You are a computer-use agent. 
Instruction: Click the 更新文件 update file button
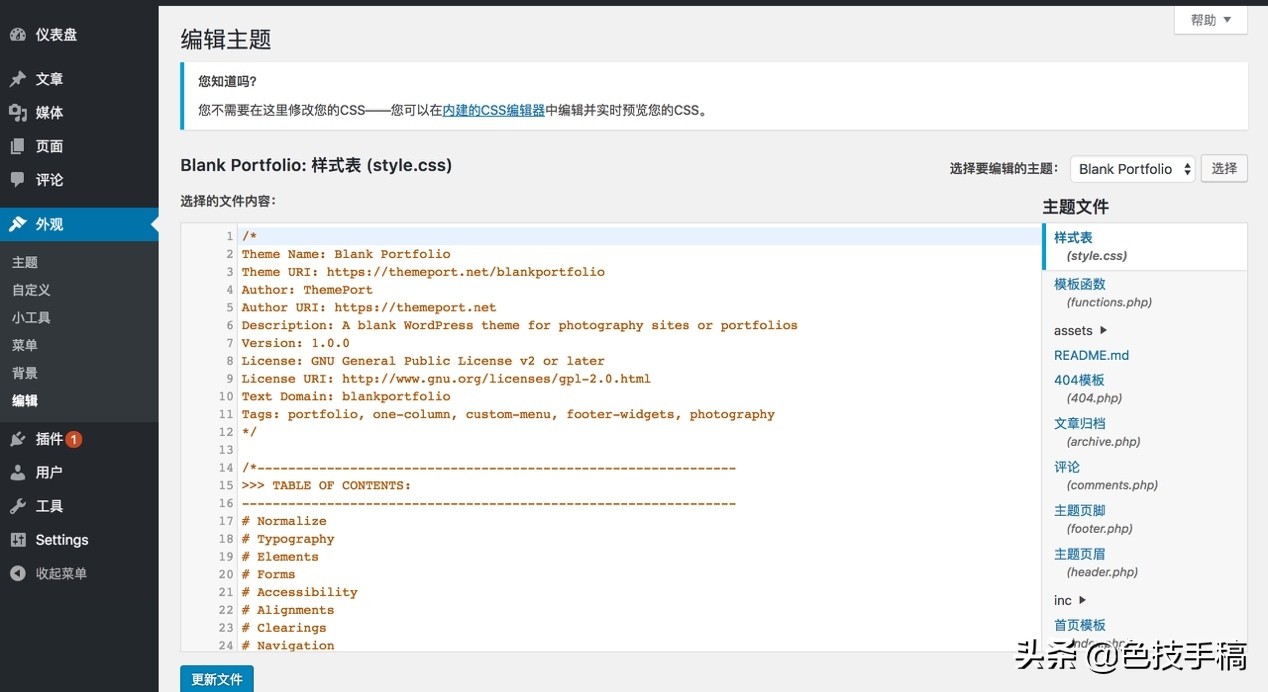[217, 679]
